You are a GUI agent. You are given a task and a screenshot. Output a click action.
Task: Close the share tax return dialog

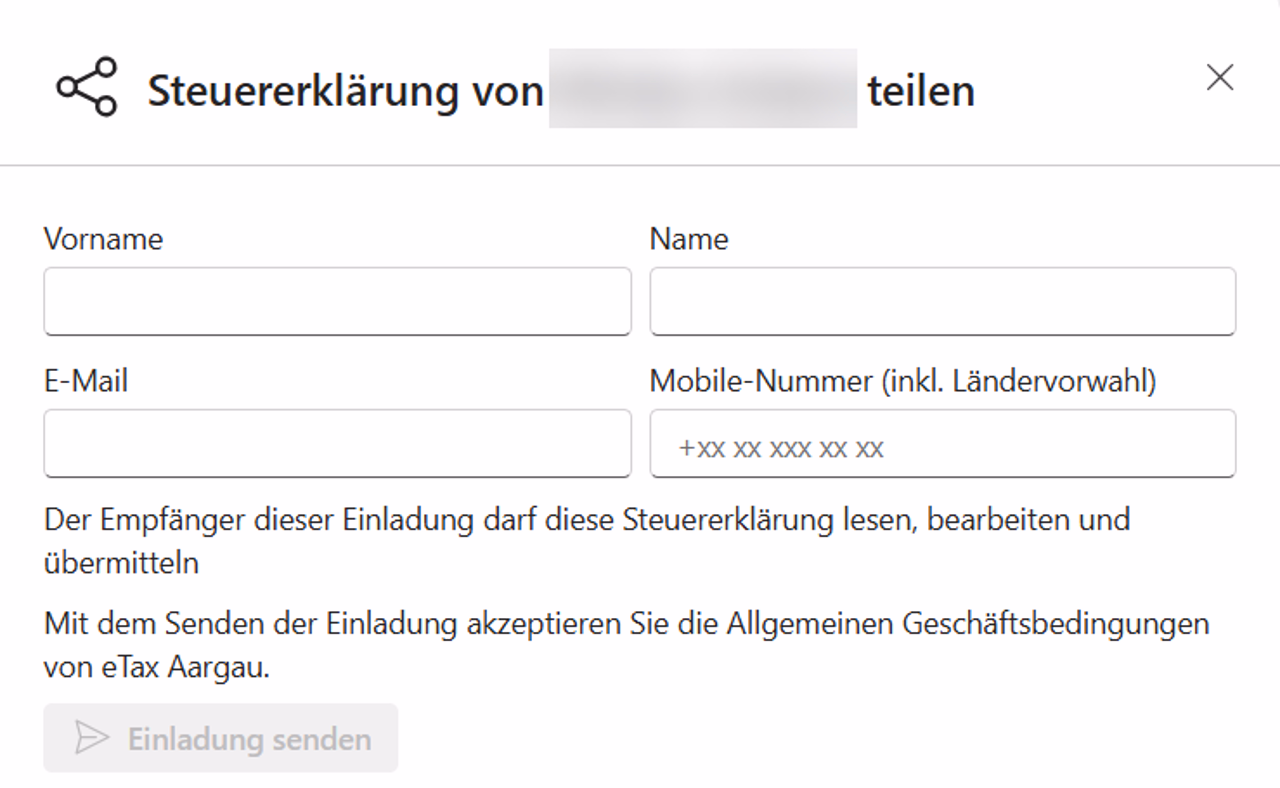[x=1219, y=78]
